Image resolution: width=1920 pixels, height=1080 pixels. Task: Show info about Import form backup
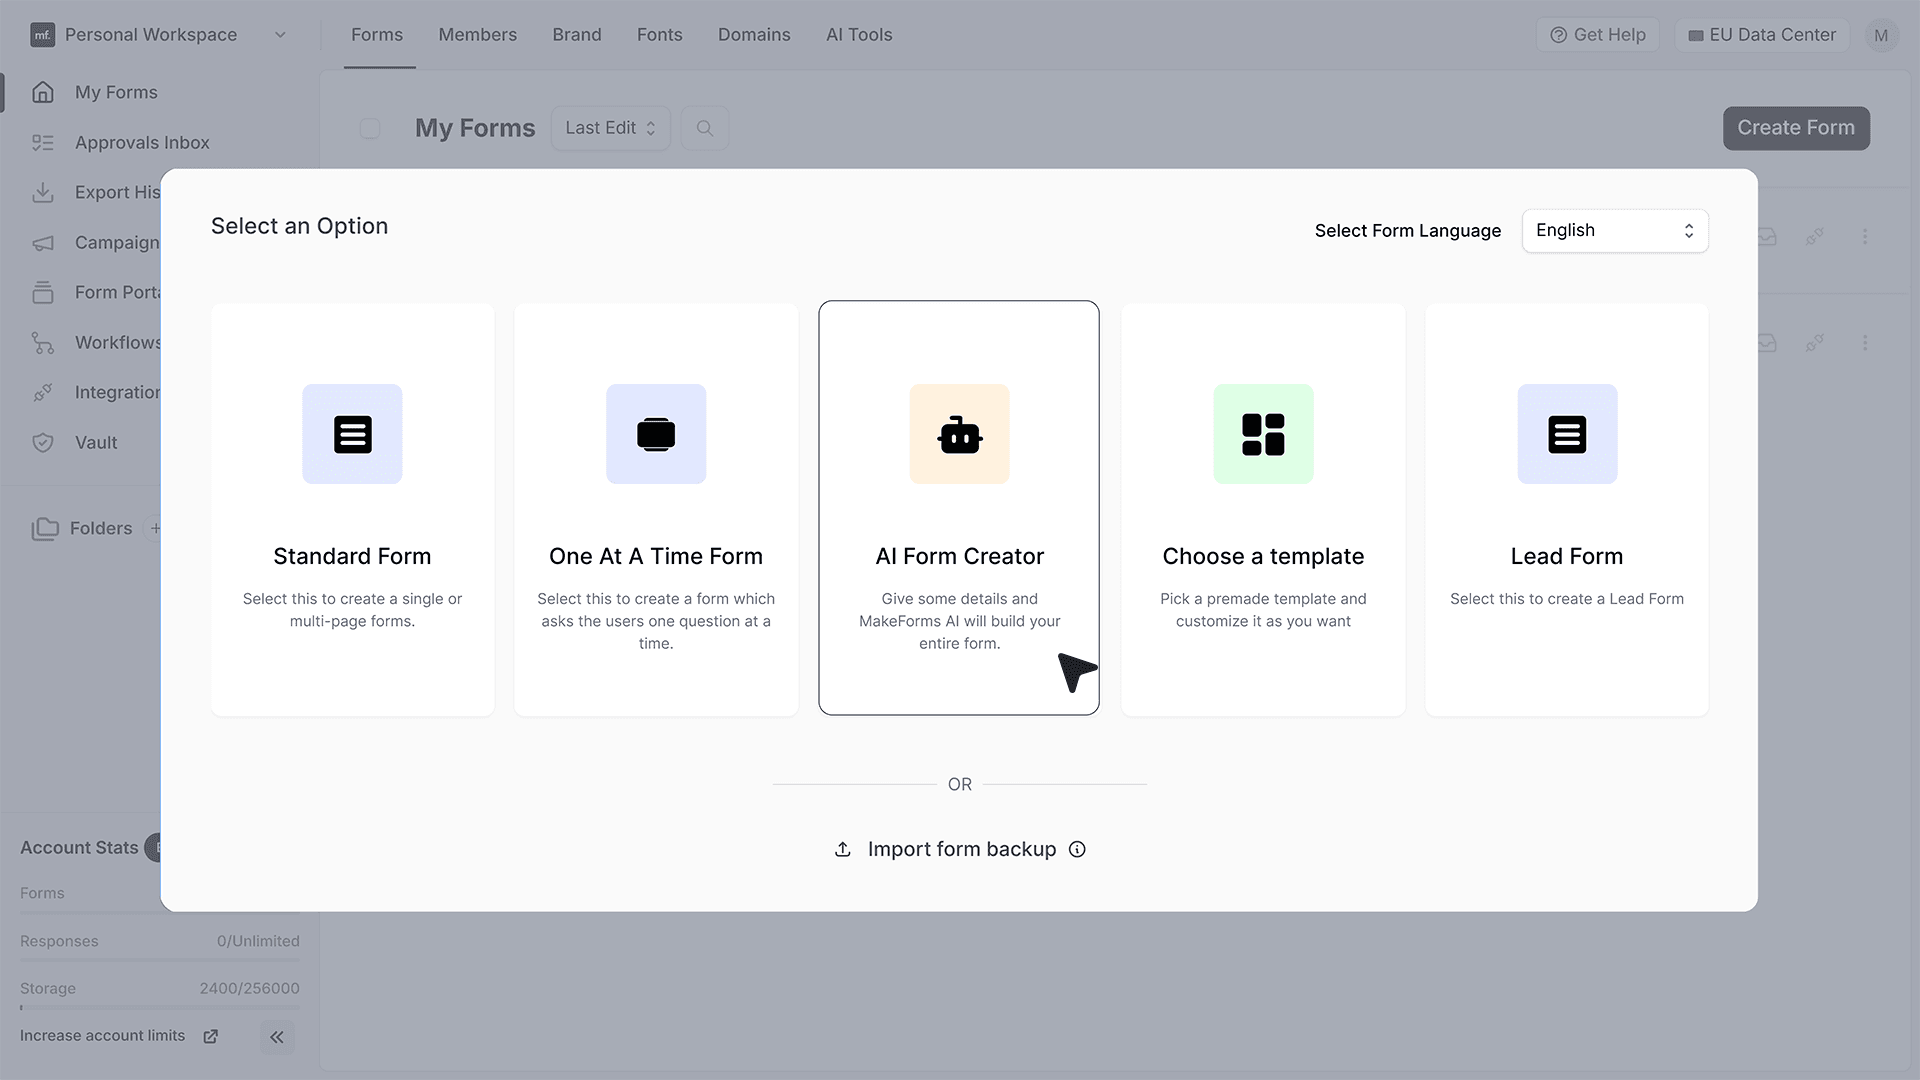click(1077, 849)
